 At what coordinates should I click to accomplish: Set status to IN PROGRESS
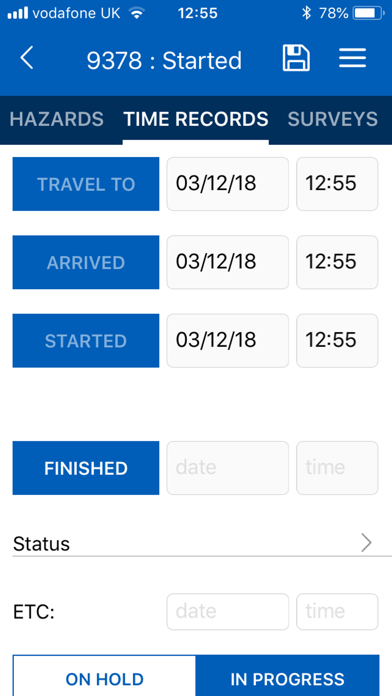pyautogui.click(x=287, y=675)
